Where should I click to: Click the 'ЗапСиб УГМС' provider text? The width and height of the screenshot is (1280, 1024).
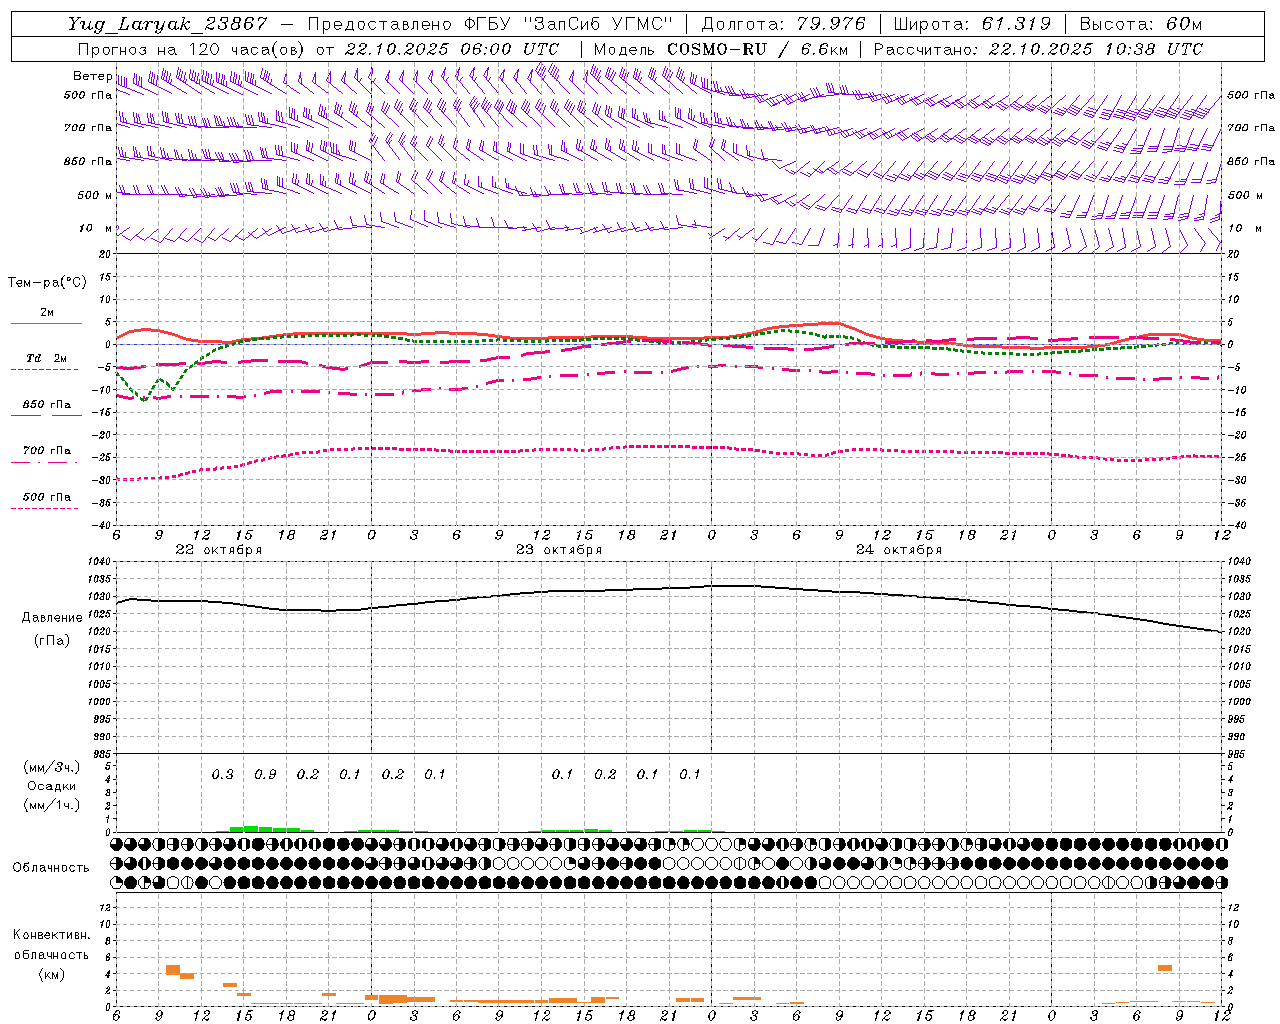(598, 24)
